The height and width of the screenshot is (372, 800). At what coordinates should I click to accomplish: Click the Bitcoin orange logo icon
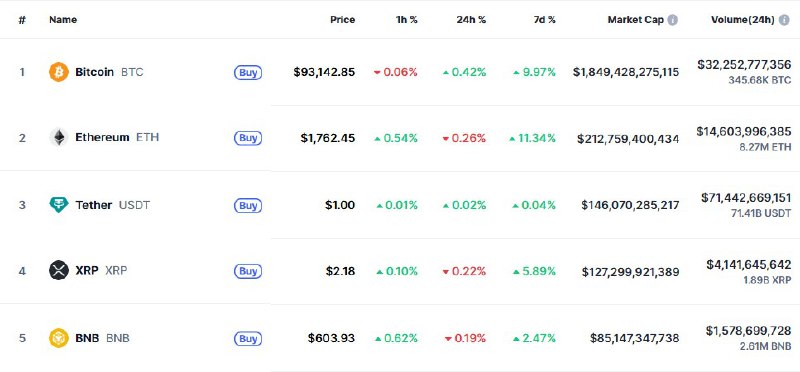pyautogui.click(x=59, y=72)
